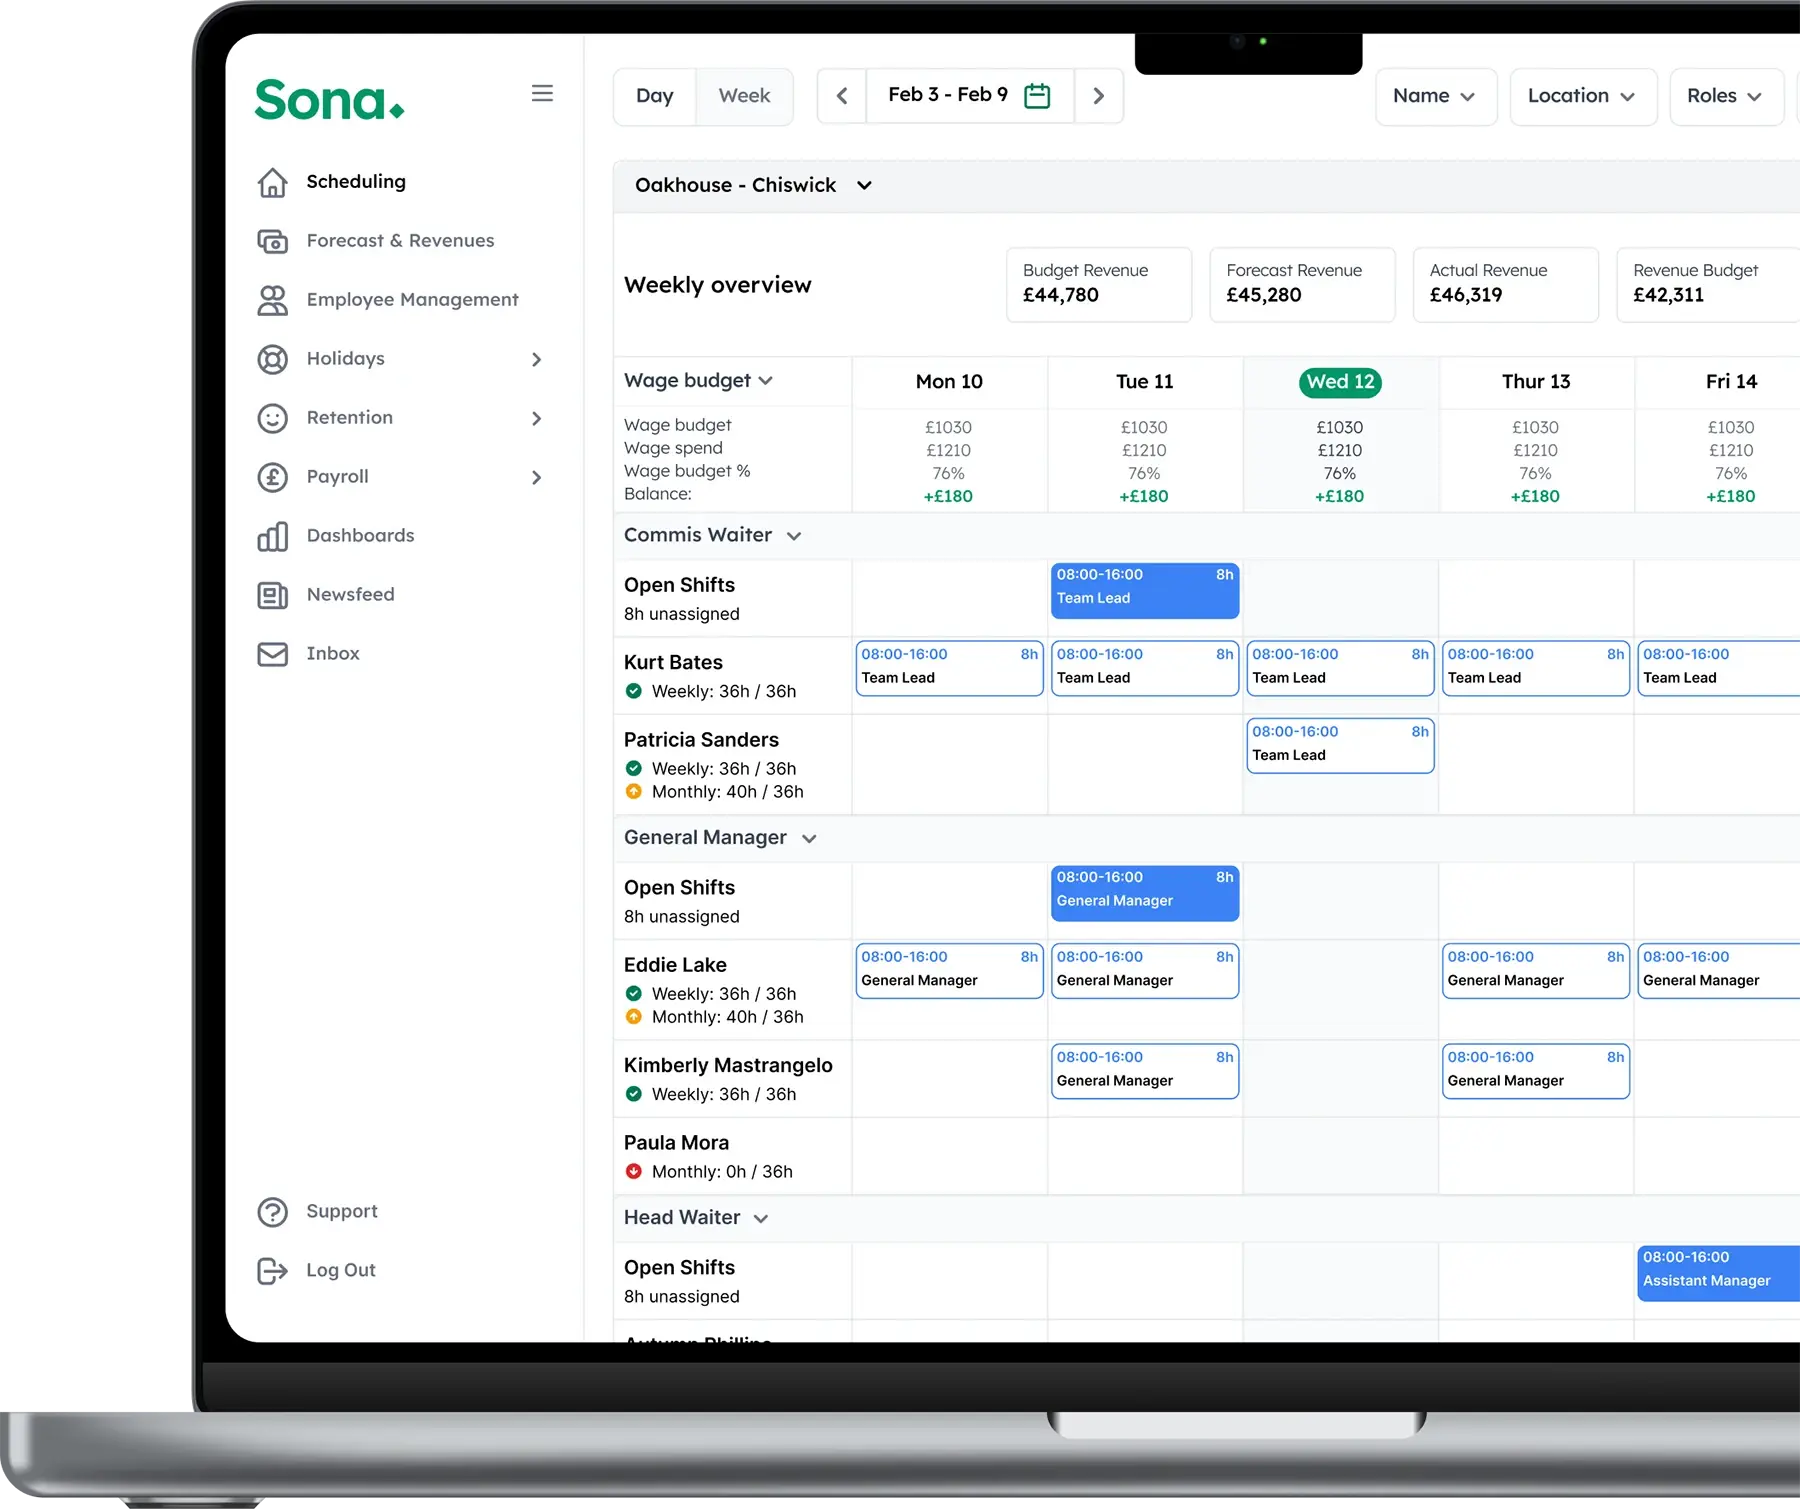Select the Scheduling menu item
The image size is (1800, 1509).
tap(355, 182)
